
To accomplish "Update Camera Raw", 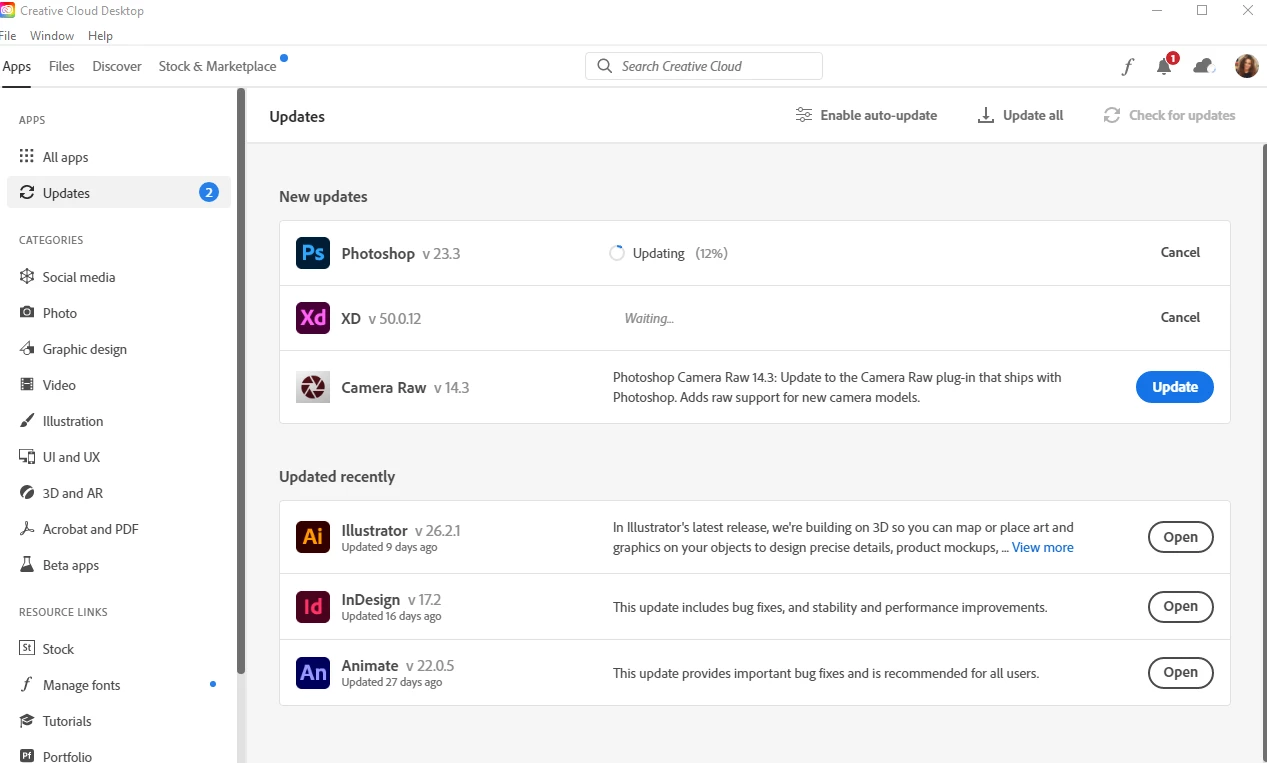I will (x=1175, y=387).
